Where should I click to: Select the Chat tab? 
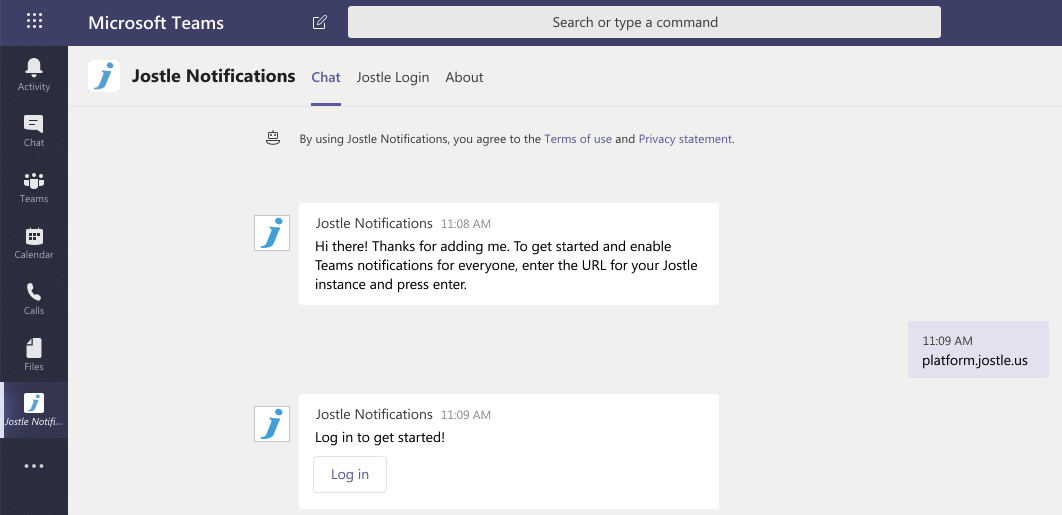pos(326,77)
